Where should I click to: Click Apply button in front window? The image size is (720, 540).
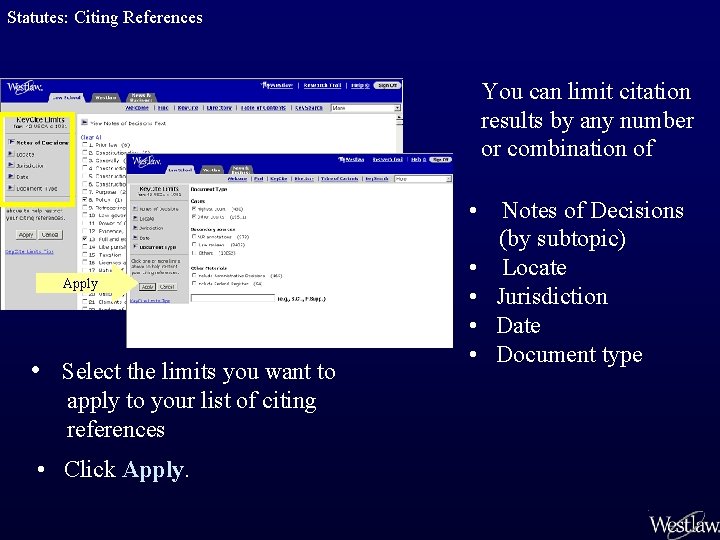click(x=147, y=287)
